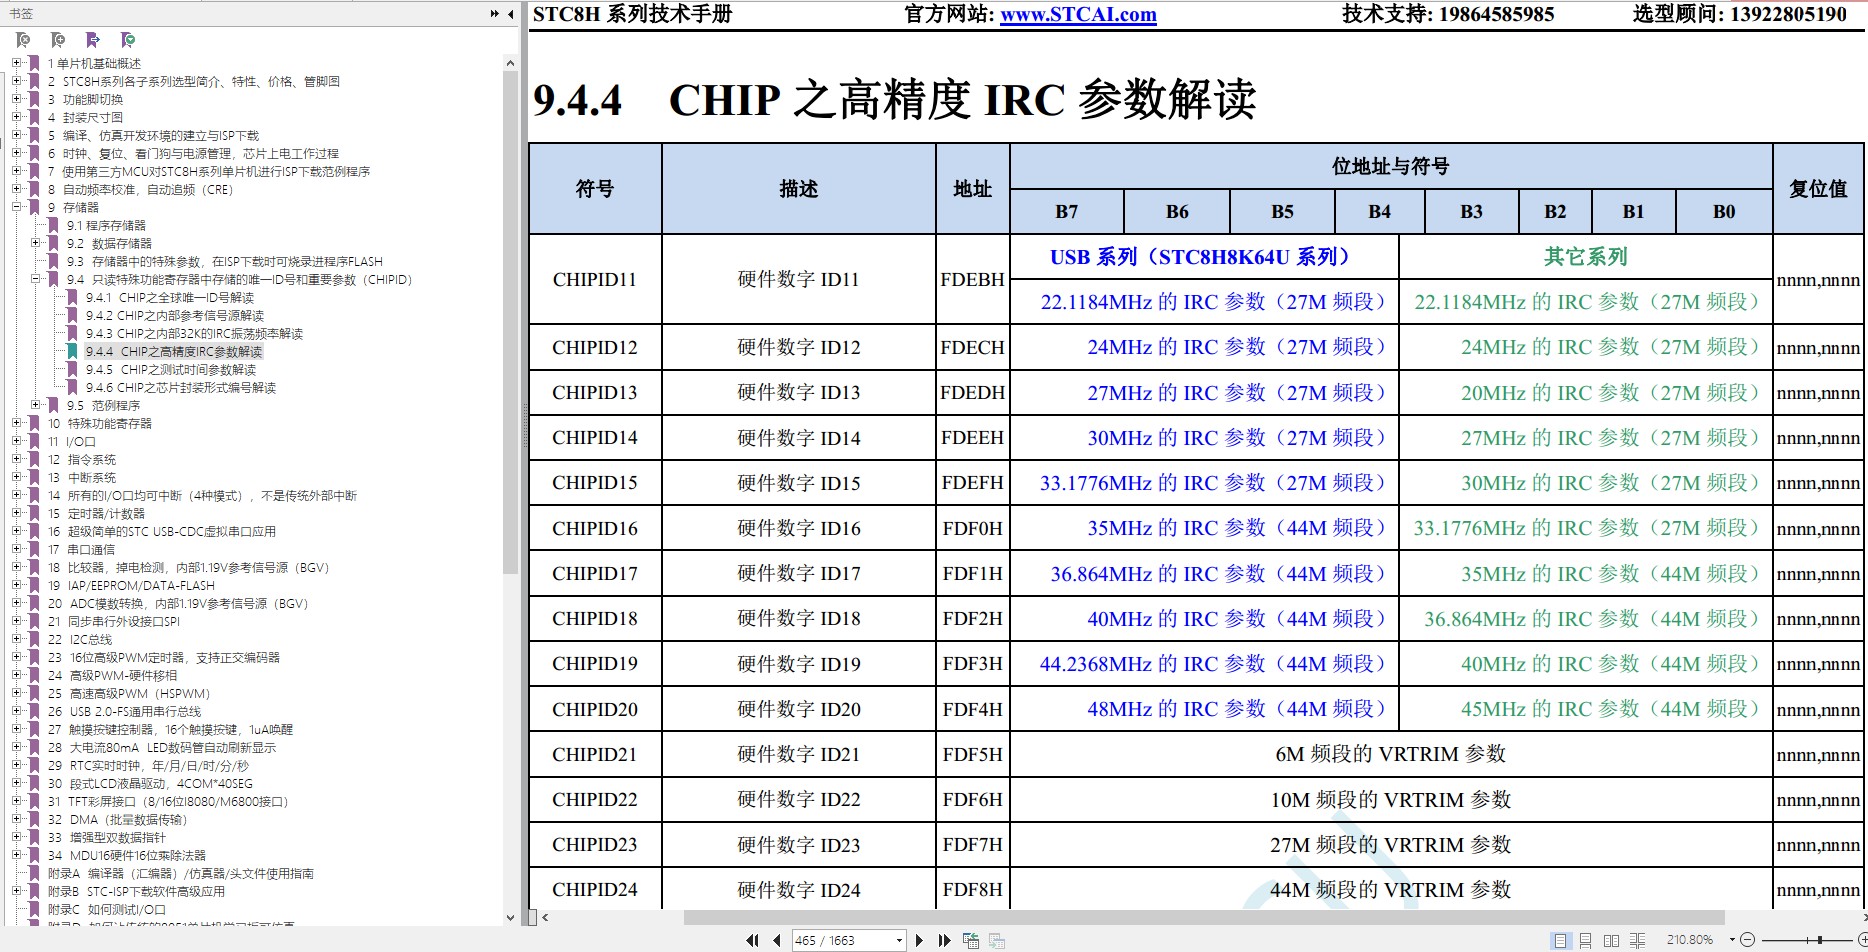The width and height of the screenshot is (1868, 952).
Task: Expand chapter 20 ADC模数转换
Action: 16,603
